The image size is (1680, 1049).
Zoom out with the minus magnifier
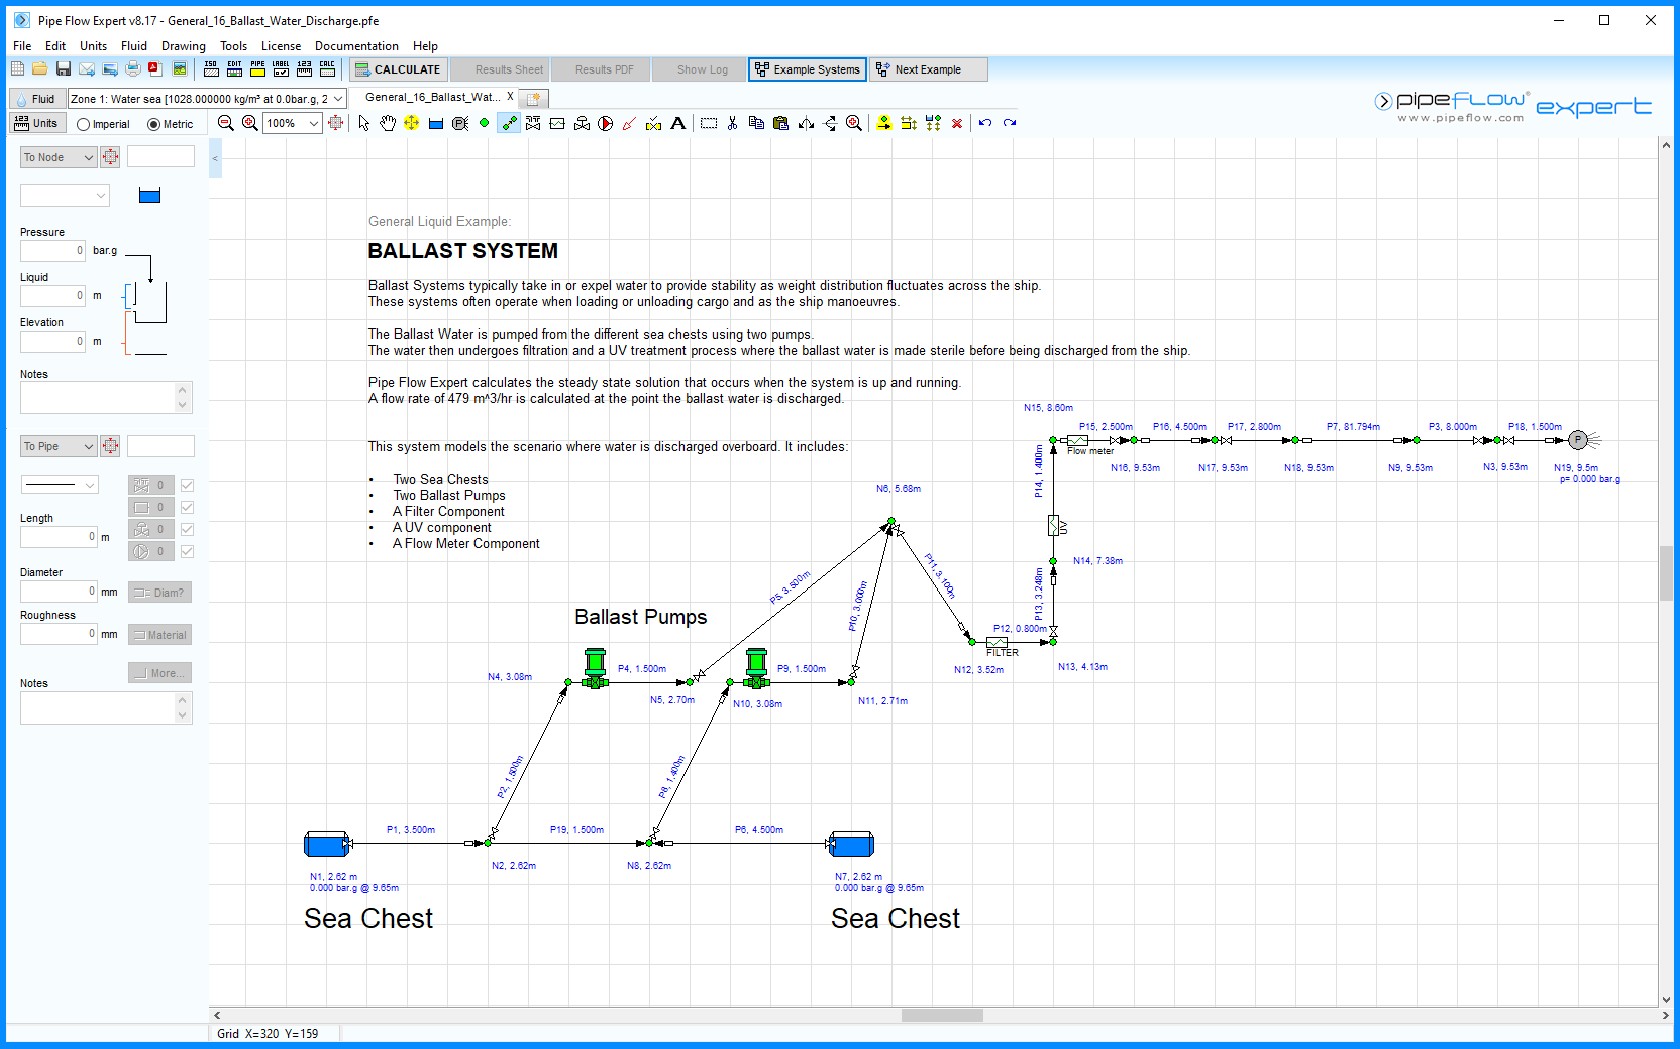(x=226, y=123)
